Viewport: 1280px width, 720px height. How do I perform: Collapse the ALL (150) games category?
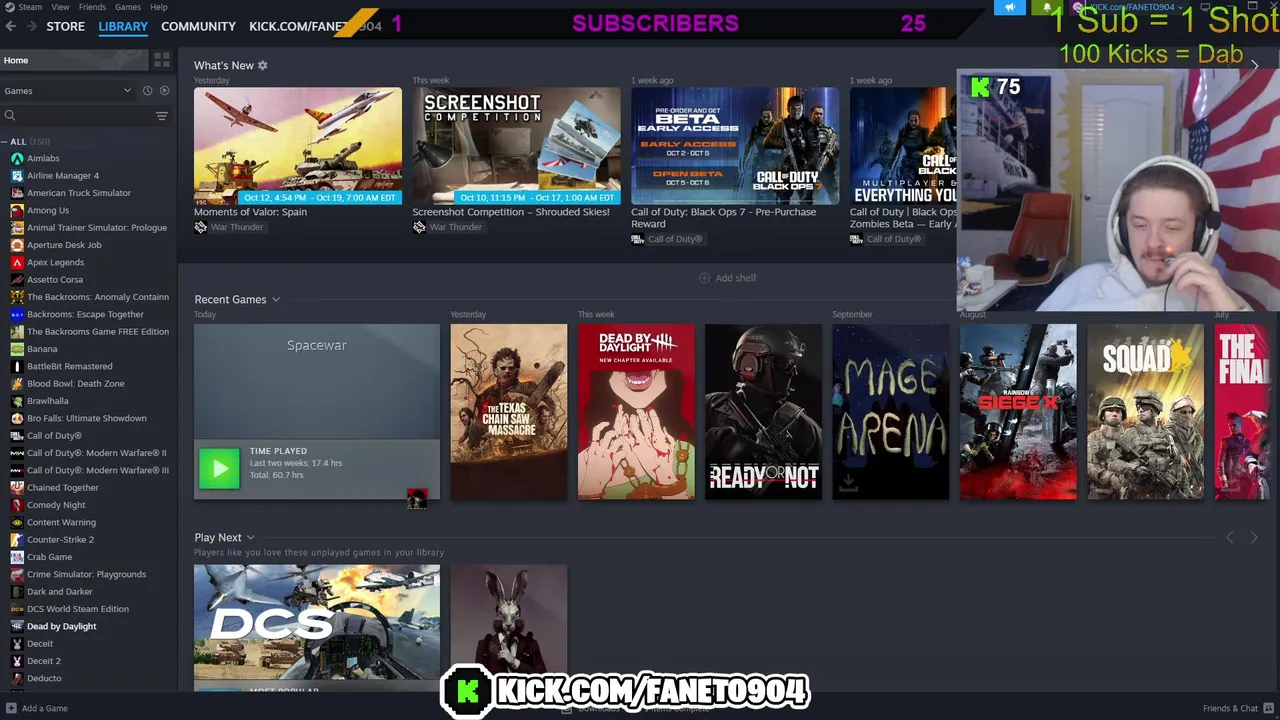click(6, 142)
